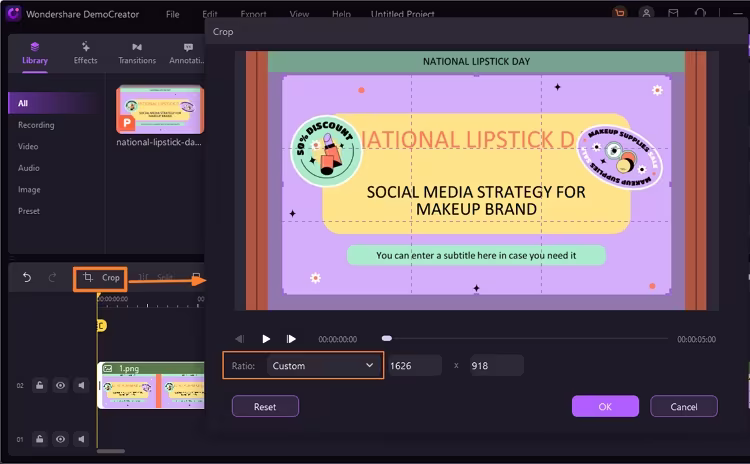Open the Effects panel
Image resolution: width=750 pixels, height=464 pixels.
pyautogui.click(x=86, y=53)
